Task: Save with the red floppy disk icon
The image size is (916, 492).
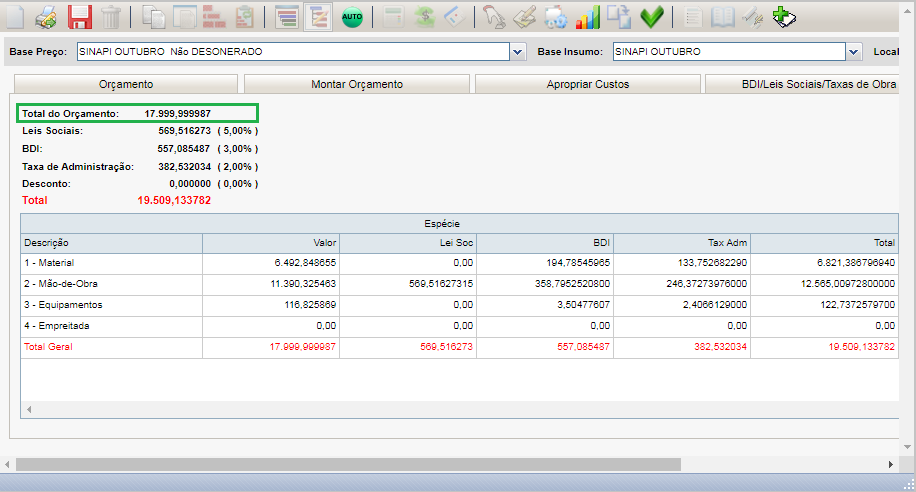Action: tap(80, 17)
